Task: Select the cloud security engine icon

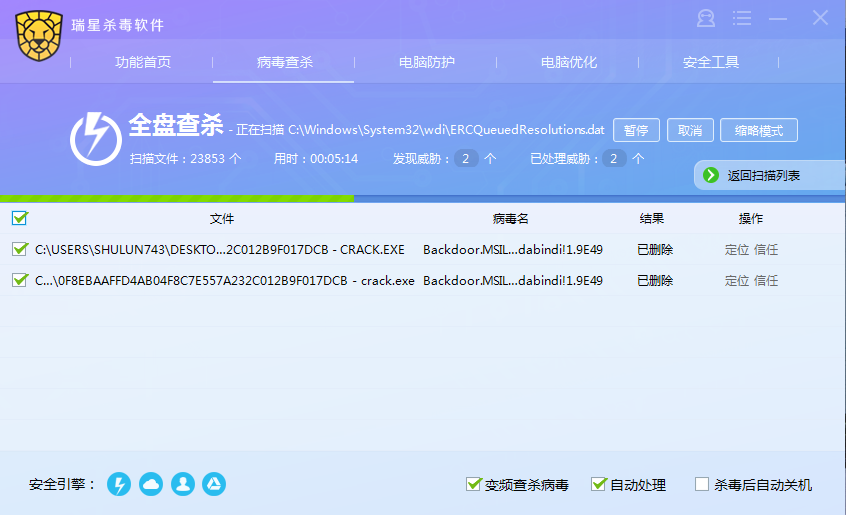Action: pos(151,484)
